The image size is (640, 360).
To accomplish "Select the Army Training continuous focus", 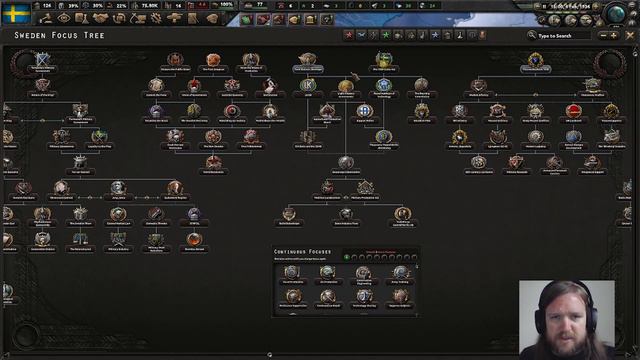I will (x=400, y=275).
